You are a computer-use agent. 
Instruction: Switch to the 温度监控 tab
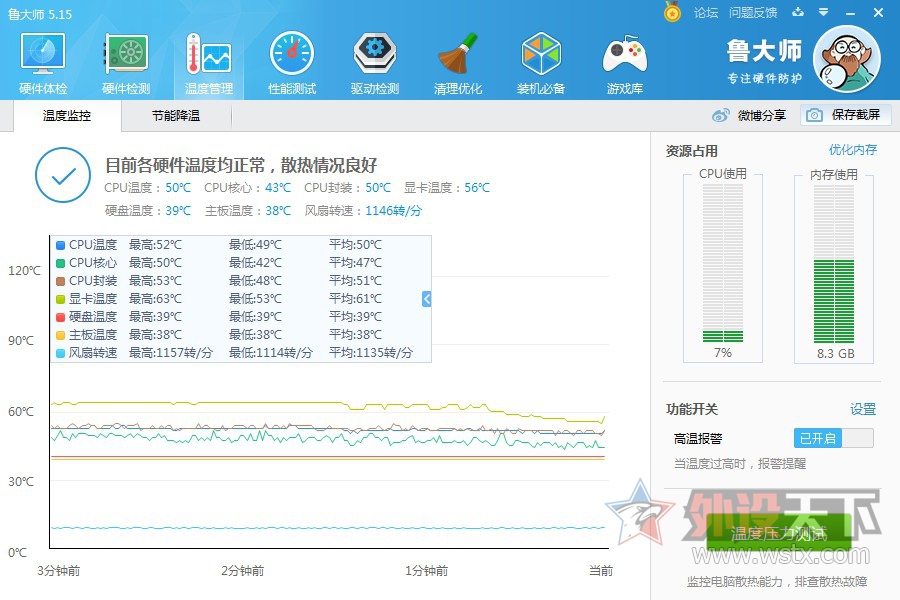tap(67, 116)
